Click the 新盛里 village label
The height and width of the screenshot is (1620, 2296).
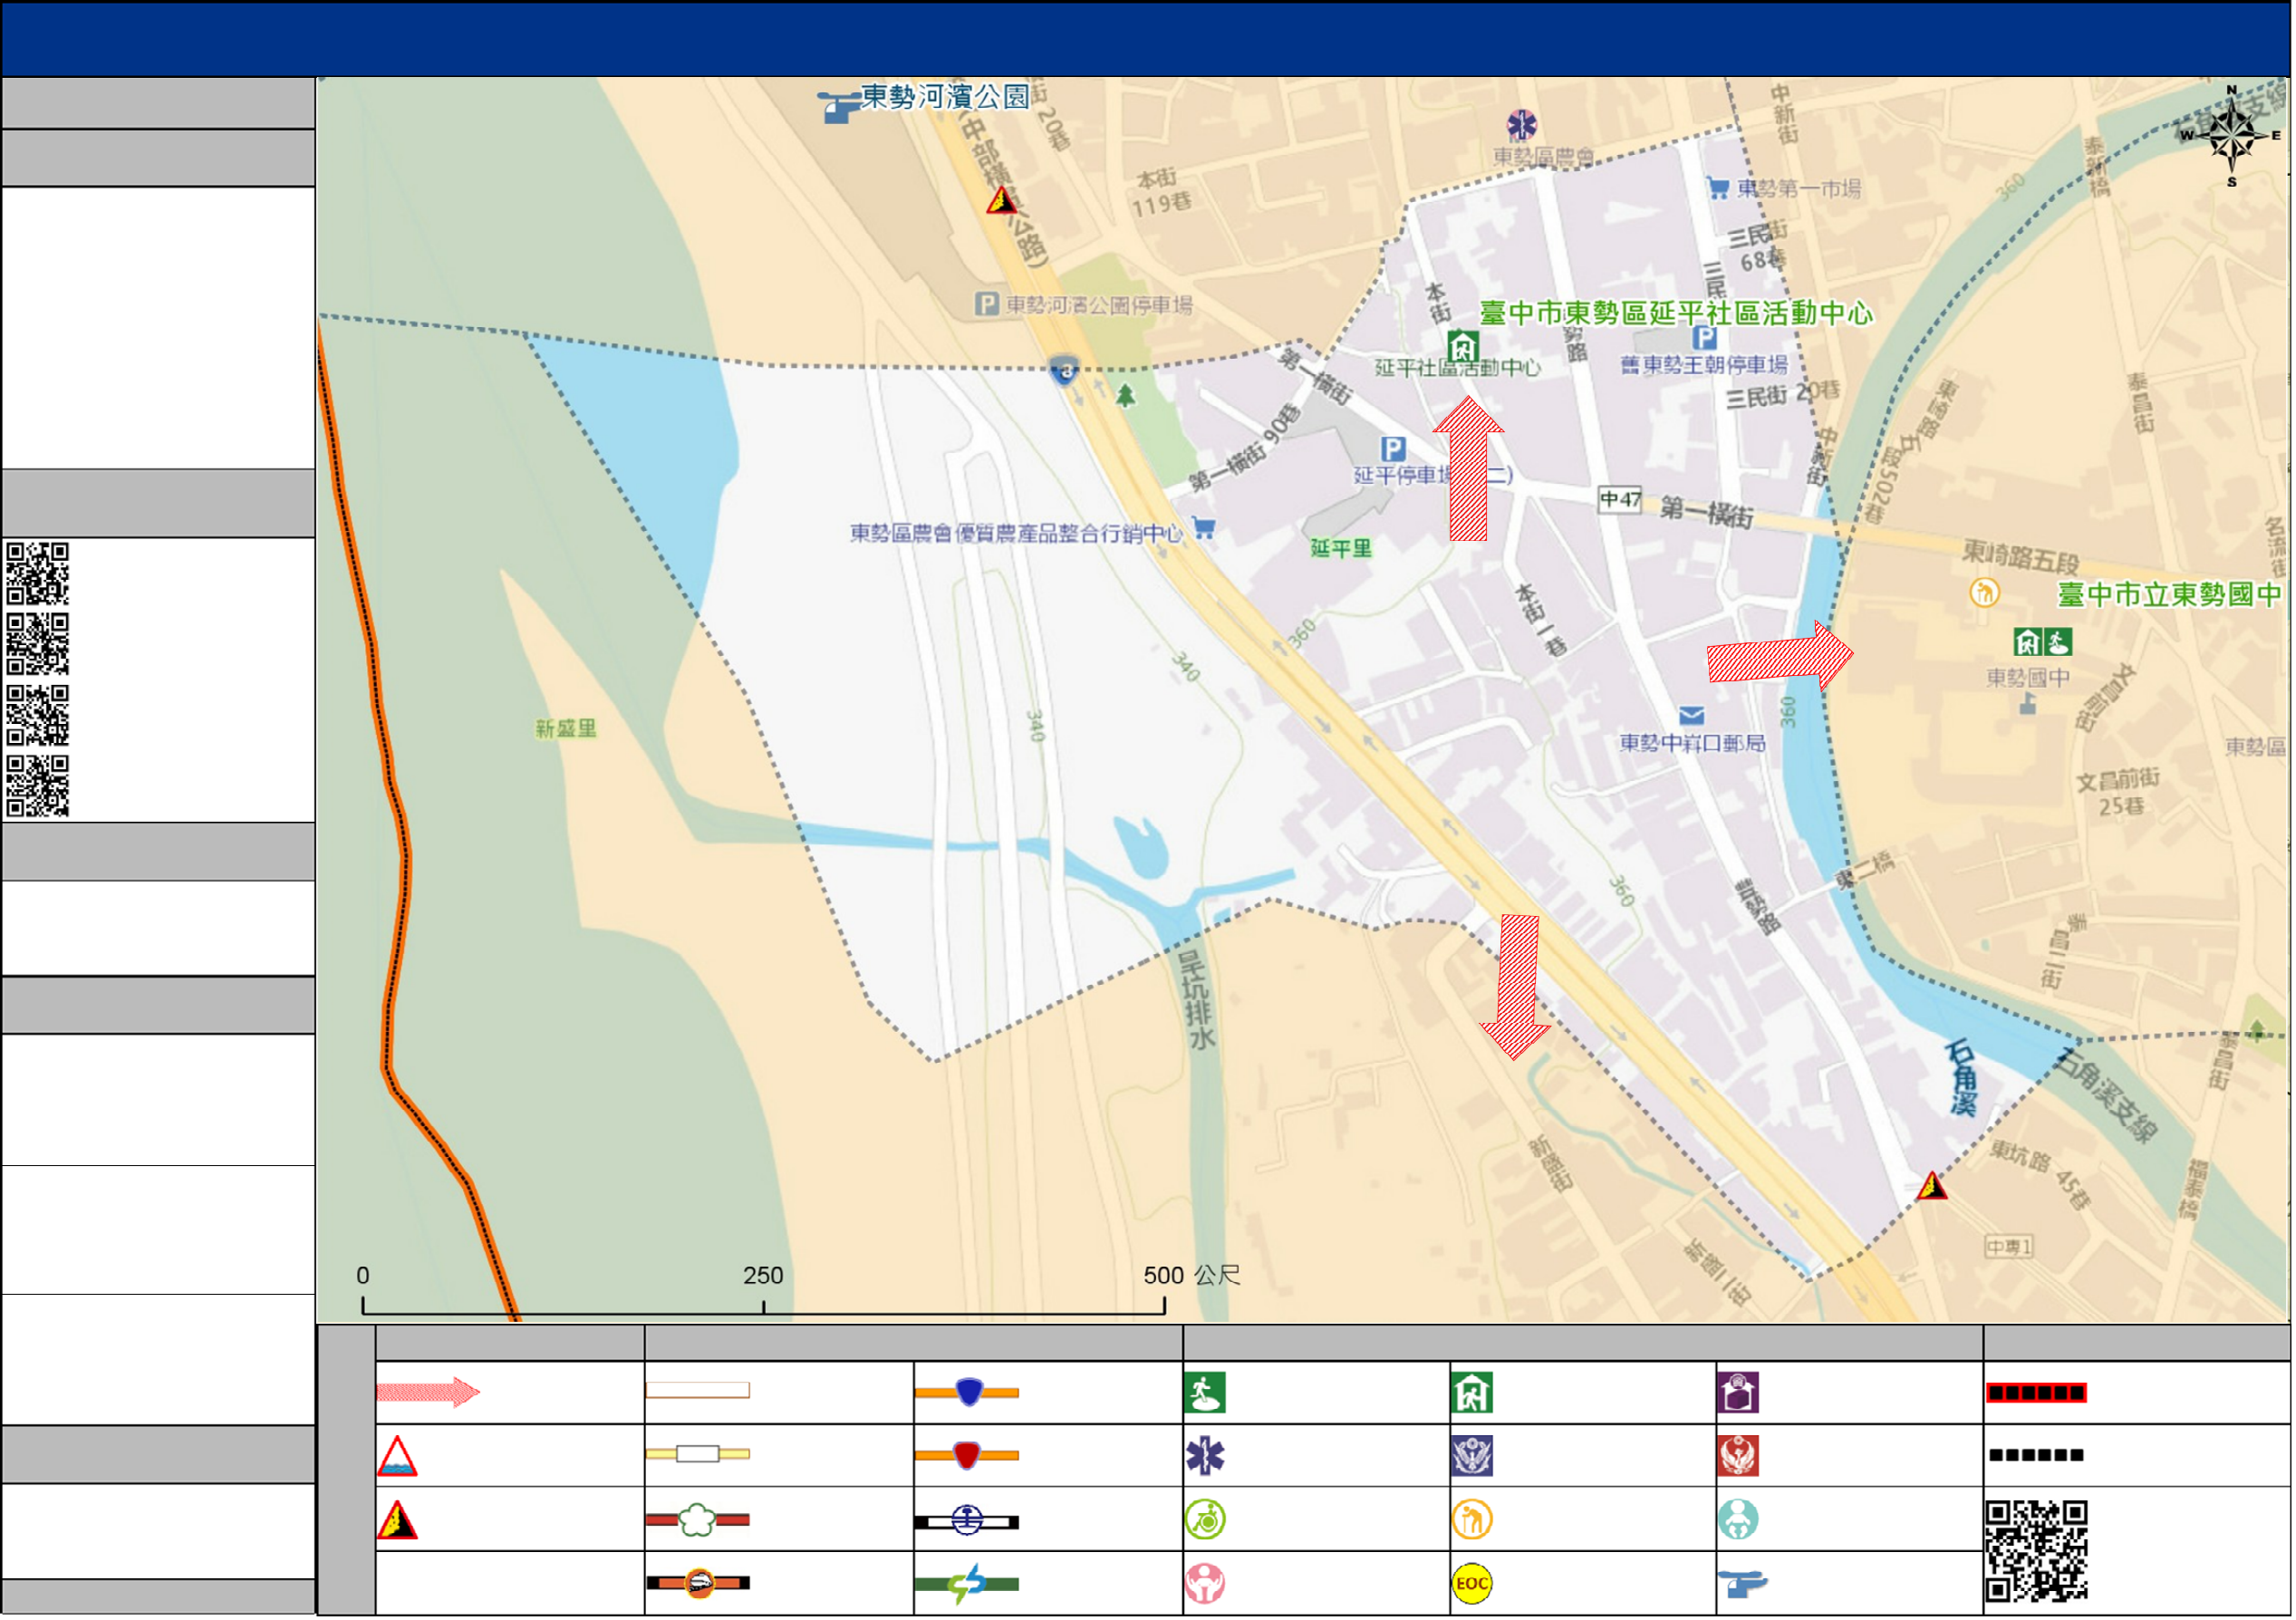pos(566,729)
